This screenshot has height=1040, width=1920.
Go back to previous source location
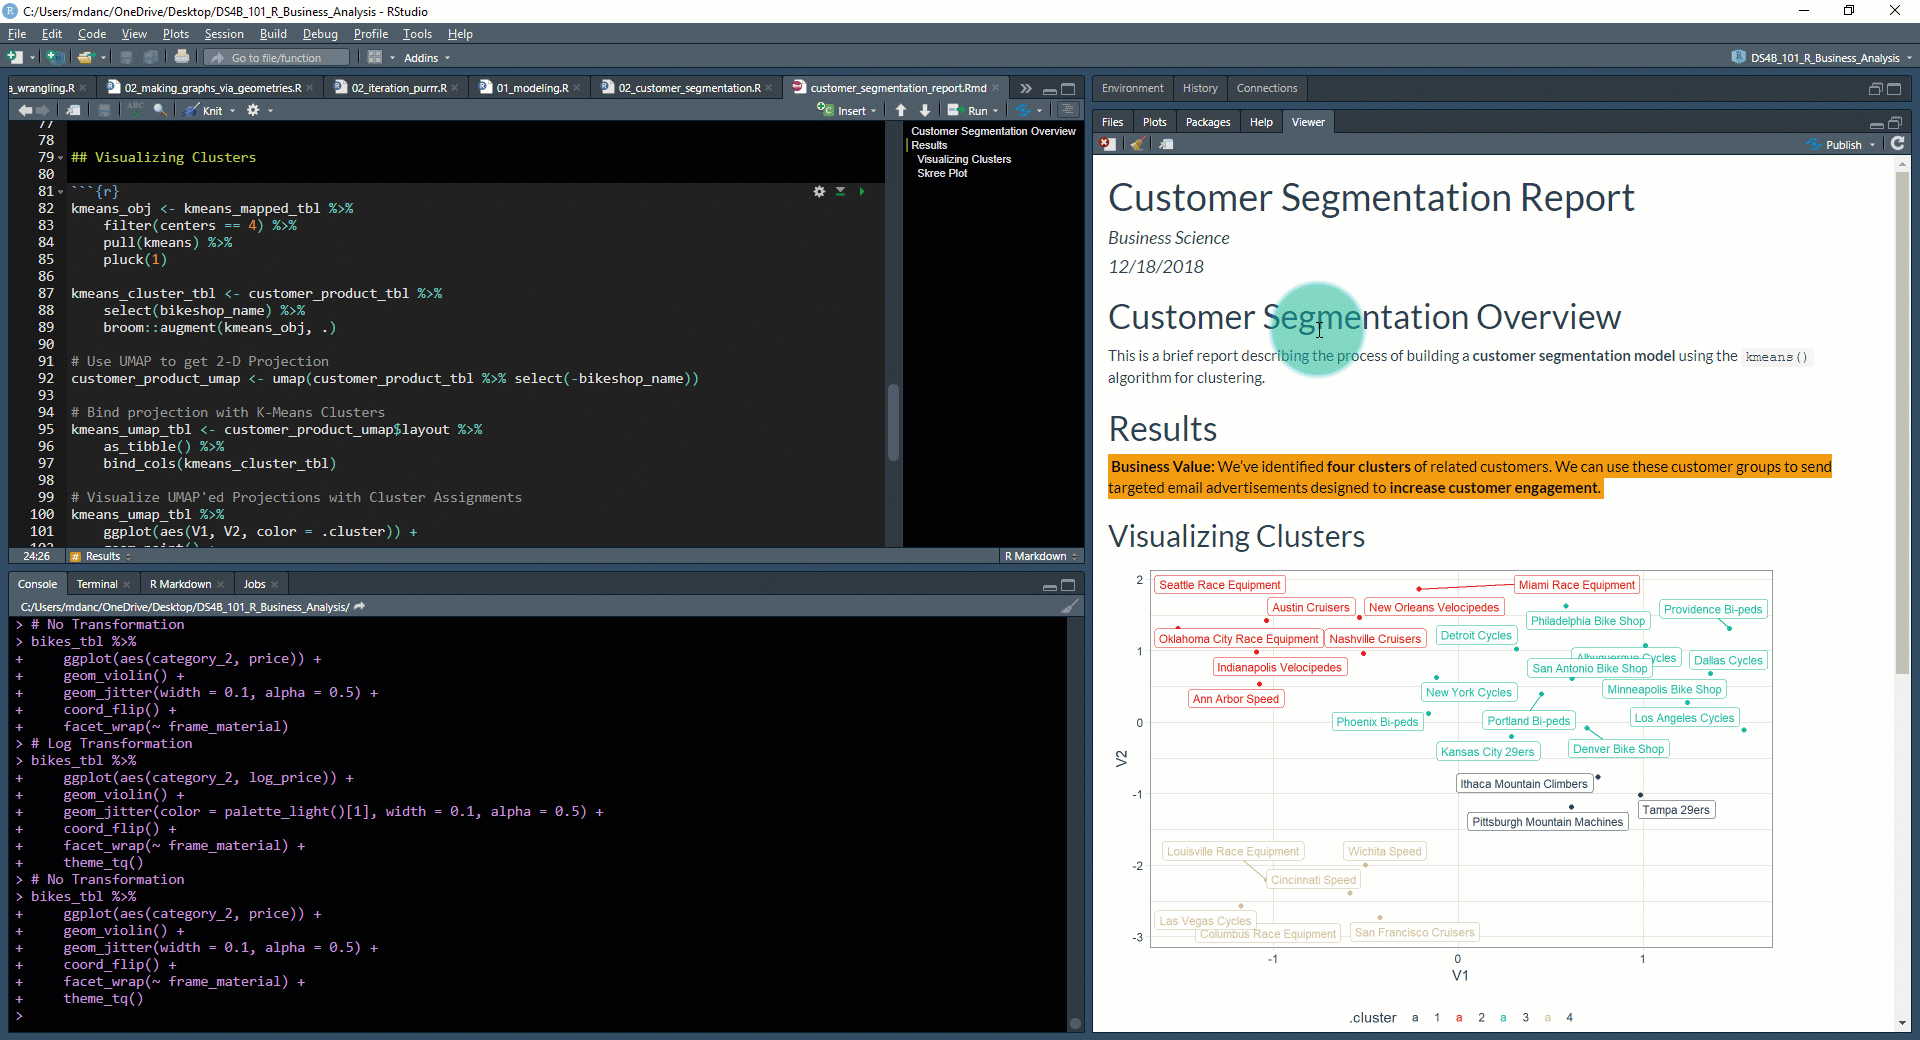(25, 110)
